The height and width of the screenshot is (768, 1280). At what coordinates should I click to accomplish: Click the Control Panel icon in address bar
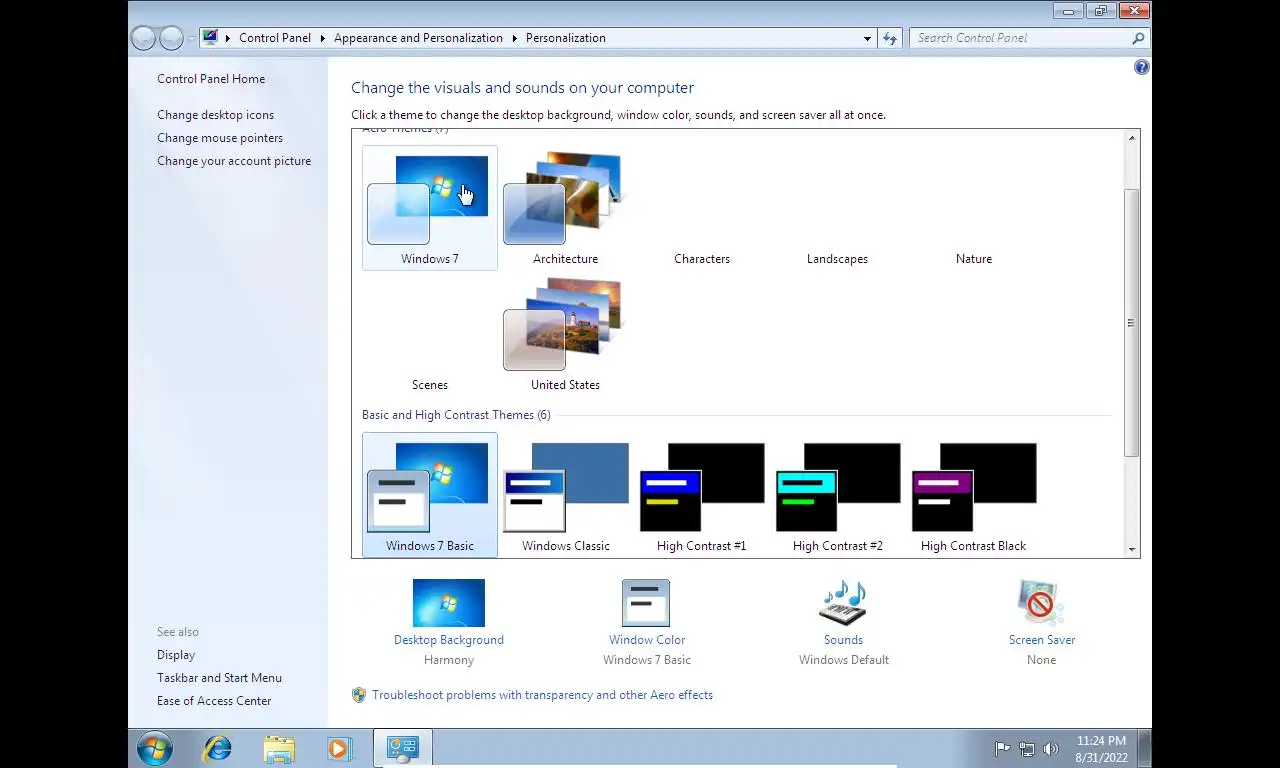(210, 38)
